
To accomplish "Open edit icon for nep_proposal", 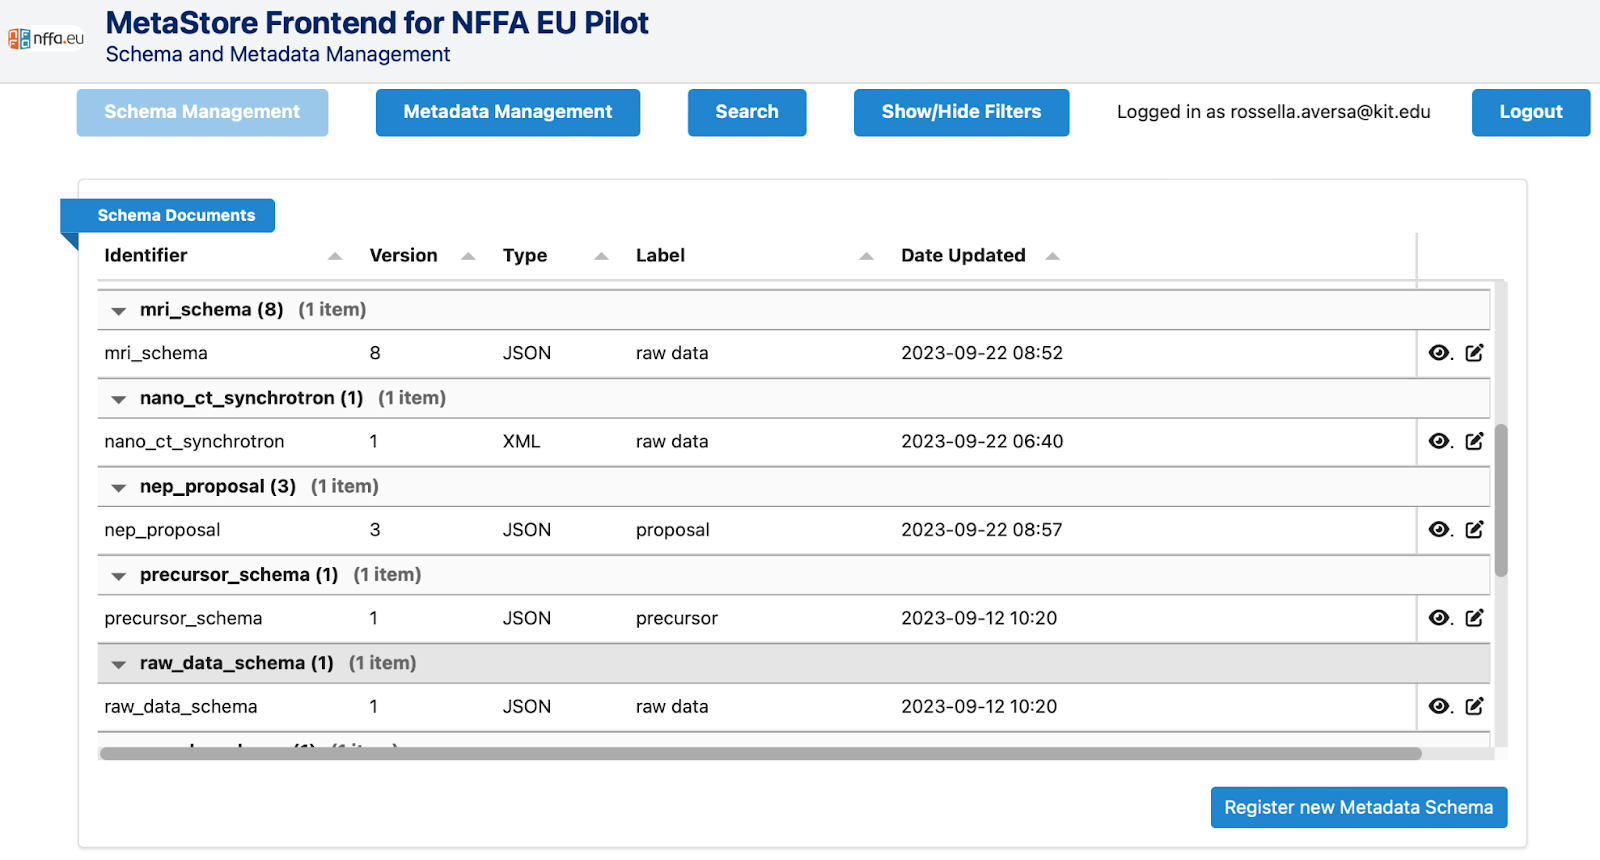I will (x=1474, y=530).
